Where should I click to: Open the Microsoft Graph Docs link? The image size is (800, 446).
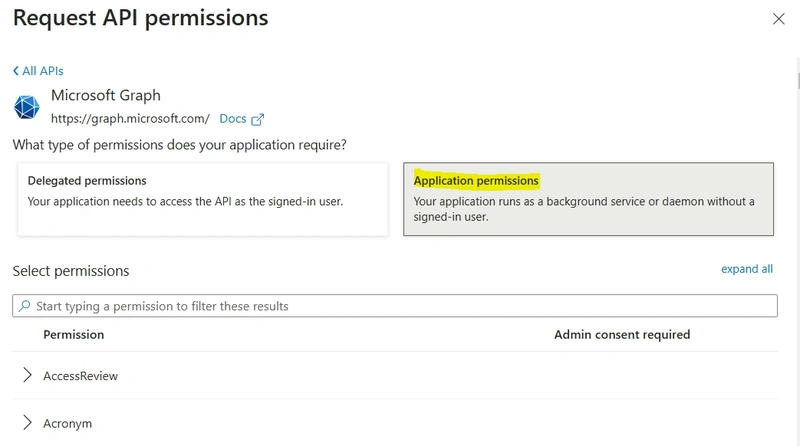coord(233,119)
